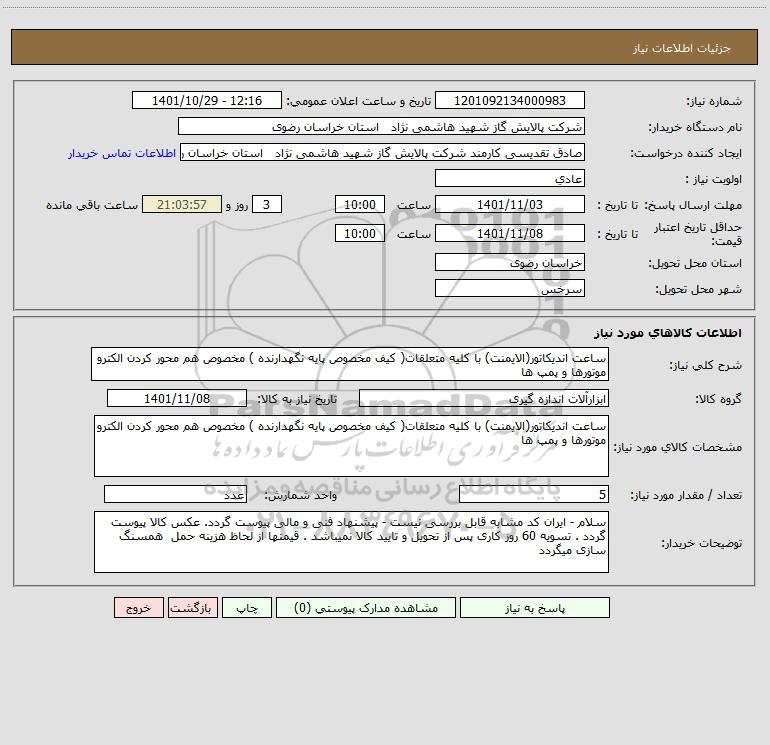This screenshot has height=745, width=770.
Task: Click the توضیحات خریدار text area
Action: point(351,542)
